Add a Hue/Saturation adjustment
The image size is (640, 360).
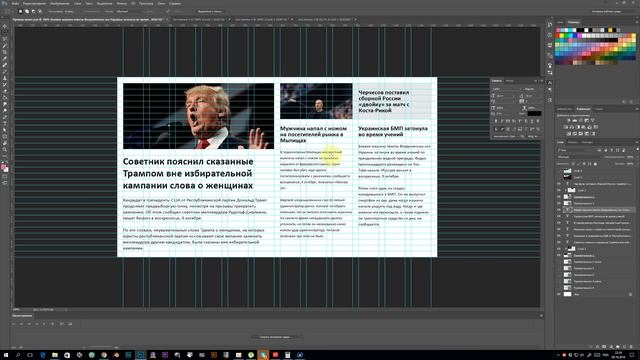click(566, 127)
